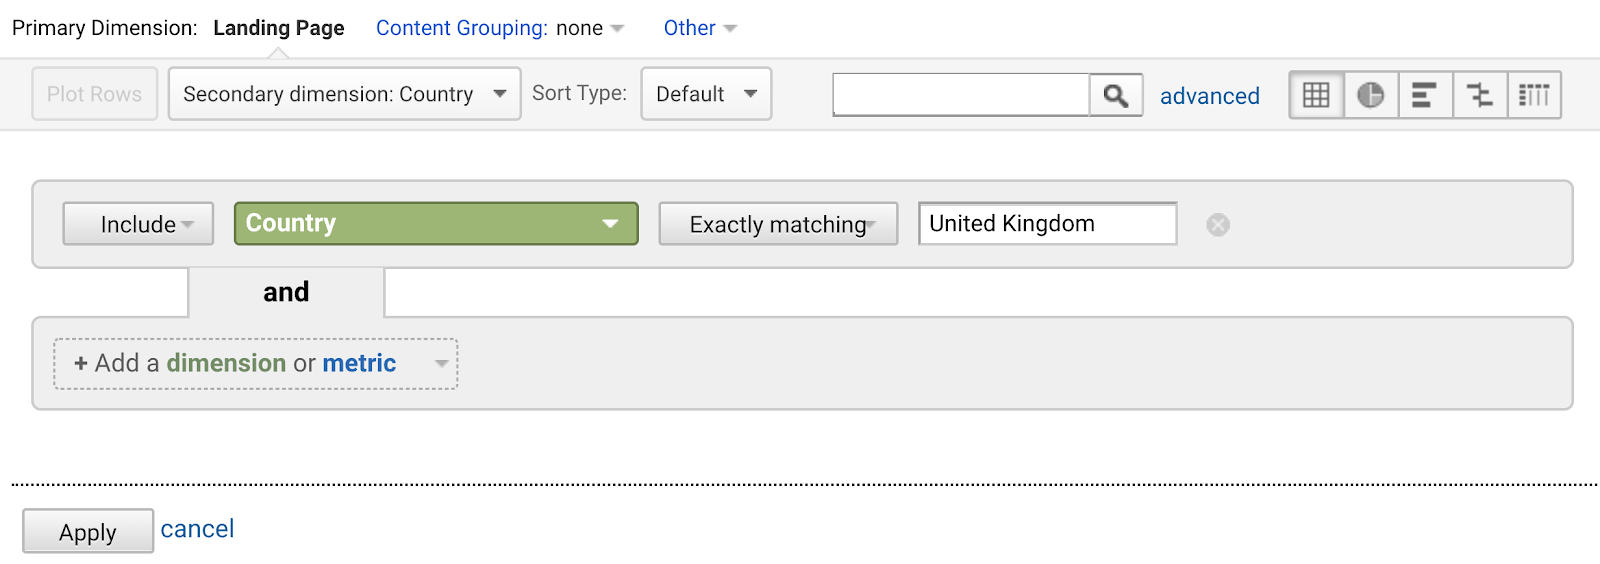The width and height of the screenshot is (1600, 564).
Task: Open the Include filter dropdown
Action: coord(139,224)
